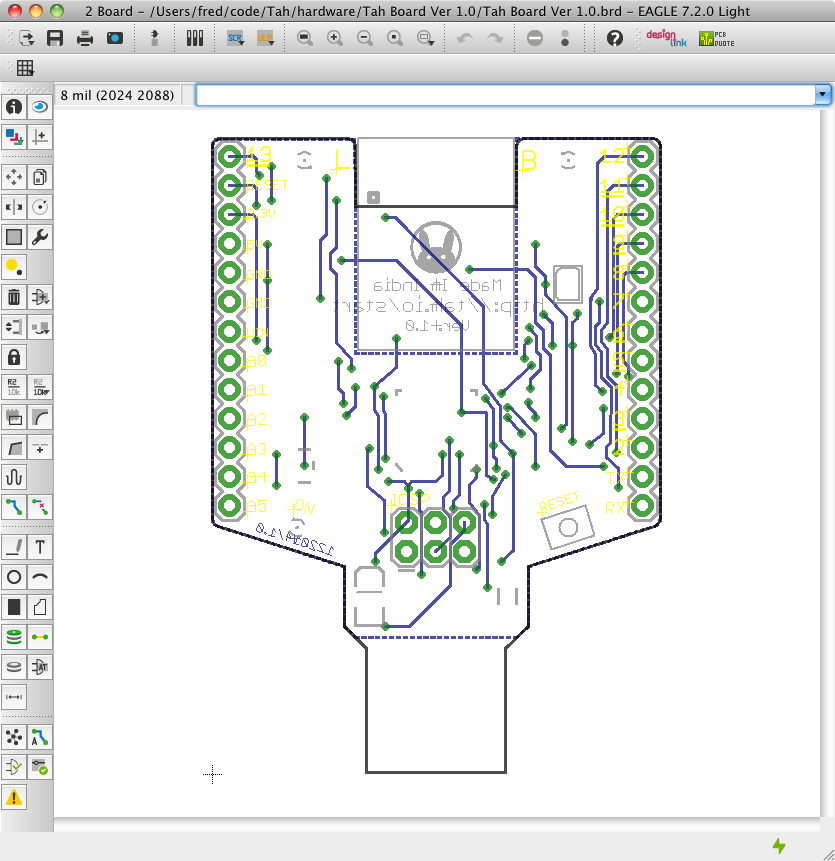The image size is (835, 861).
Task: Open the script SCR dropdown
Action: [x=234, y=38]
